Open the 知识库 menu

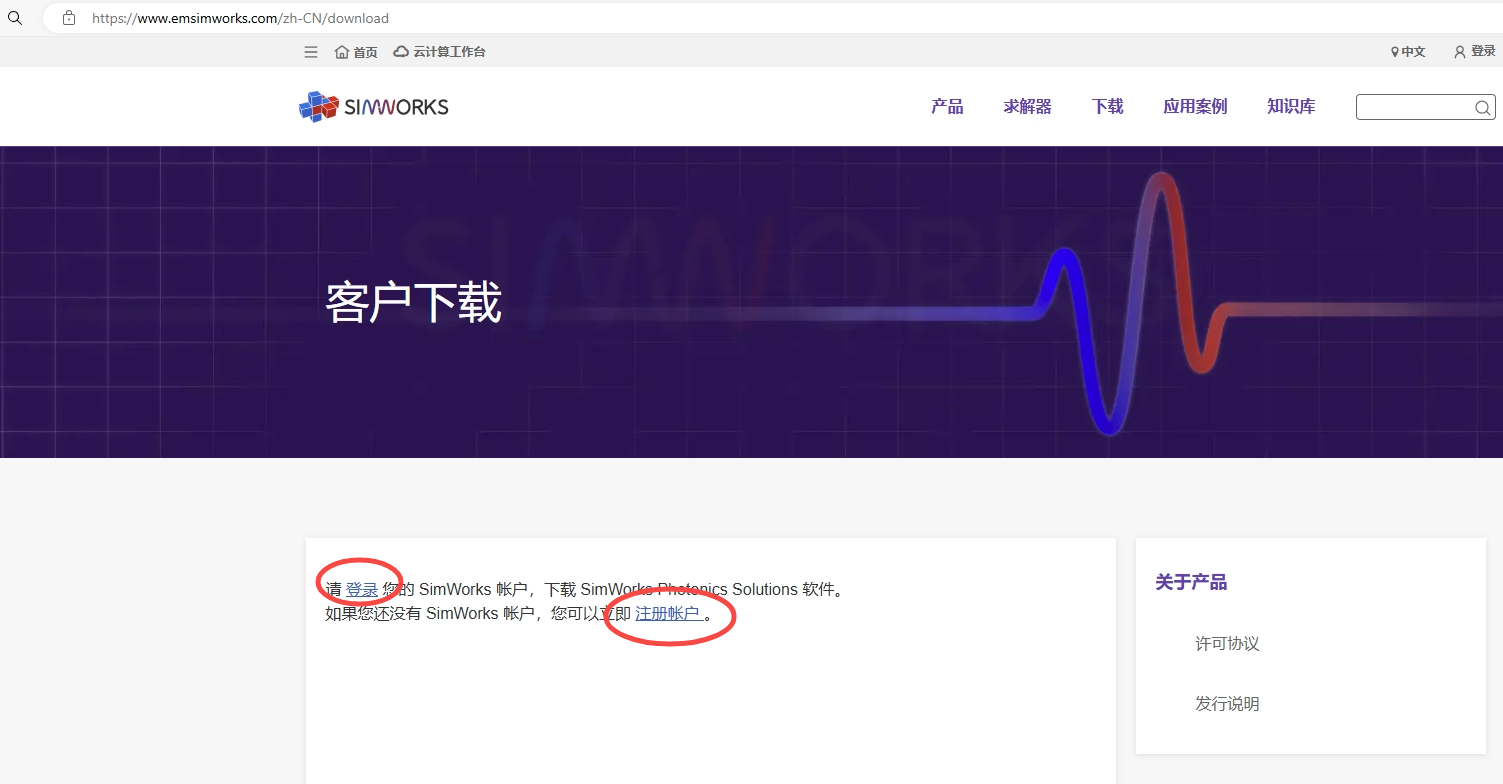(1291, 107)
